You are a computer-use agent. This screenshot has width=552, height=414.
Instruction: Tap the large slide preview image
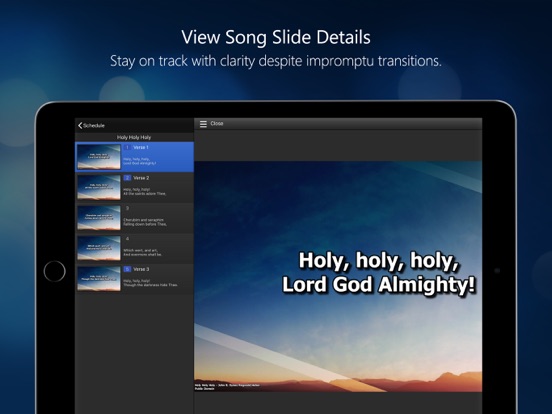pyautogui.click(x=338, y=276)
